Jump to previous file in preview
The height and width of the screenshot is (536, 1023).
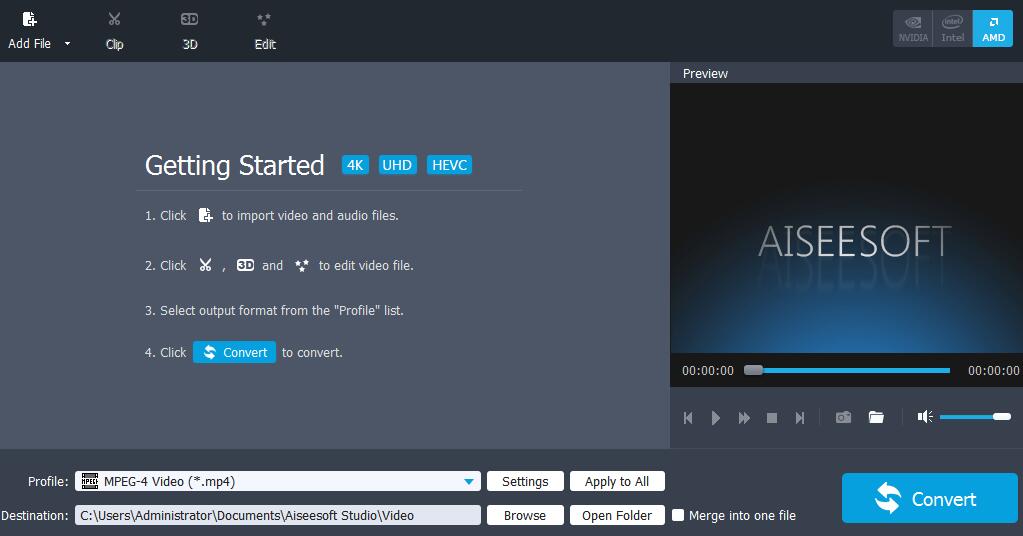click(x=688, y=418)
